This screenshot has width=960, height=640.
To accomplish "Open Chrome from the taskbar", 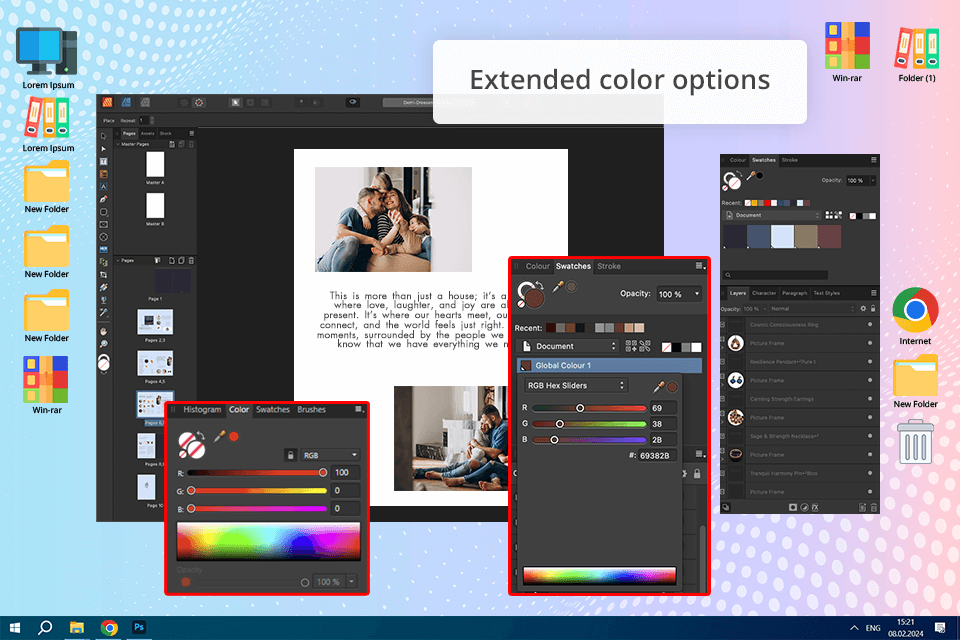I will (x=110, y=627).
